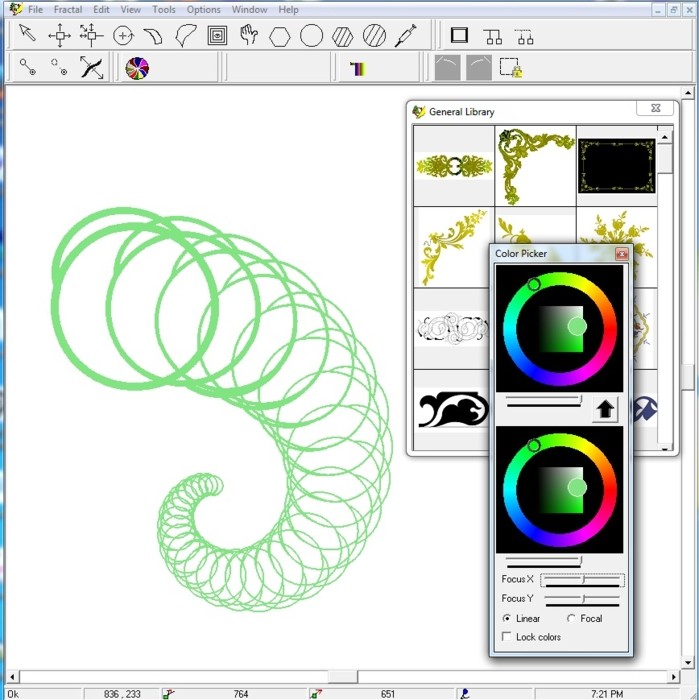Viewport: 699px width, 700px height.
Task: Click the first gray curve button
Action: click(x=447, y=67)
